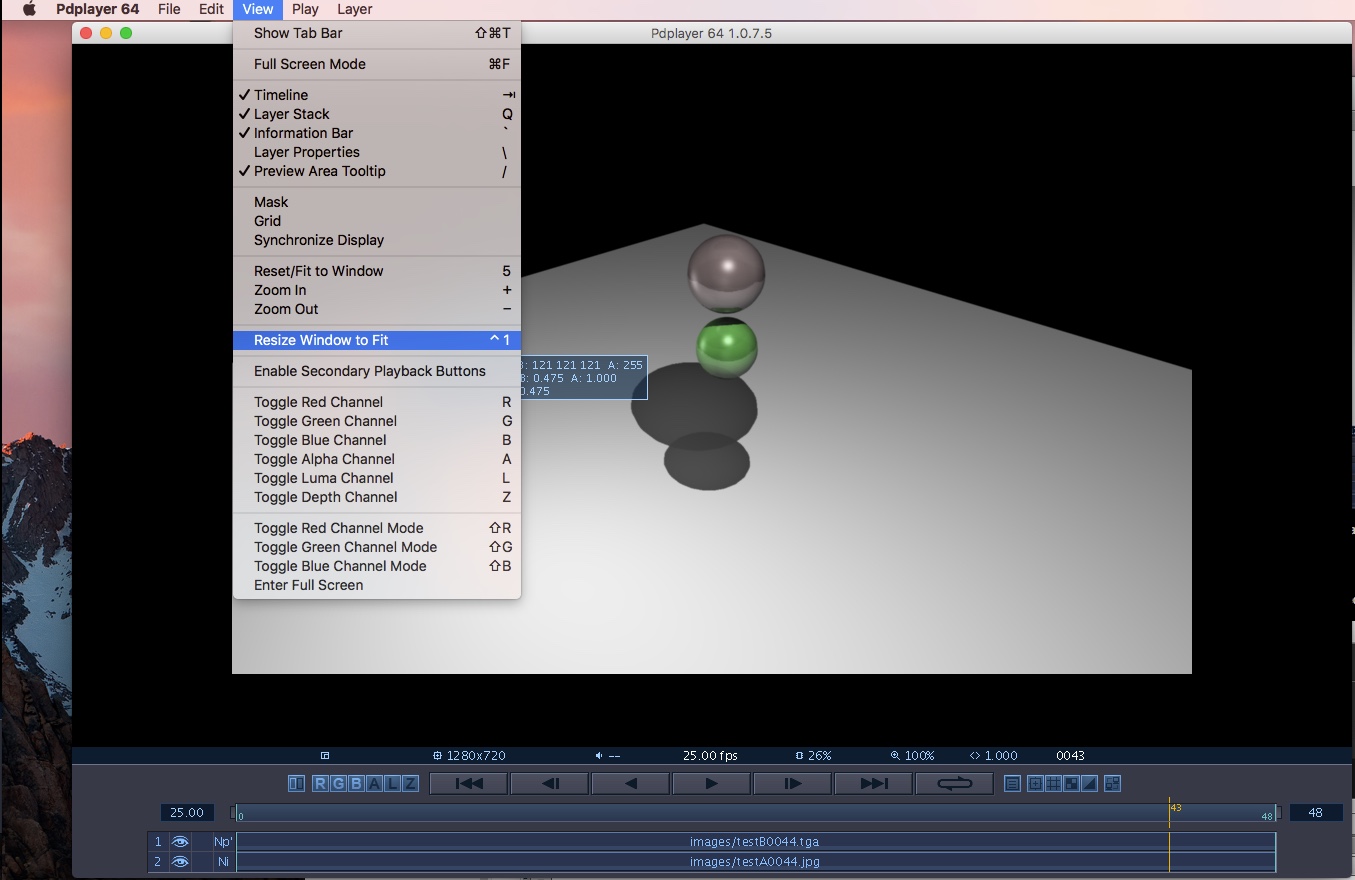Choose Toggle Red Channel menu item

377,402
